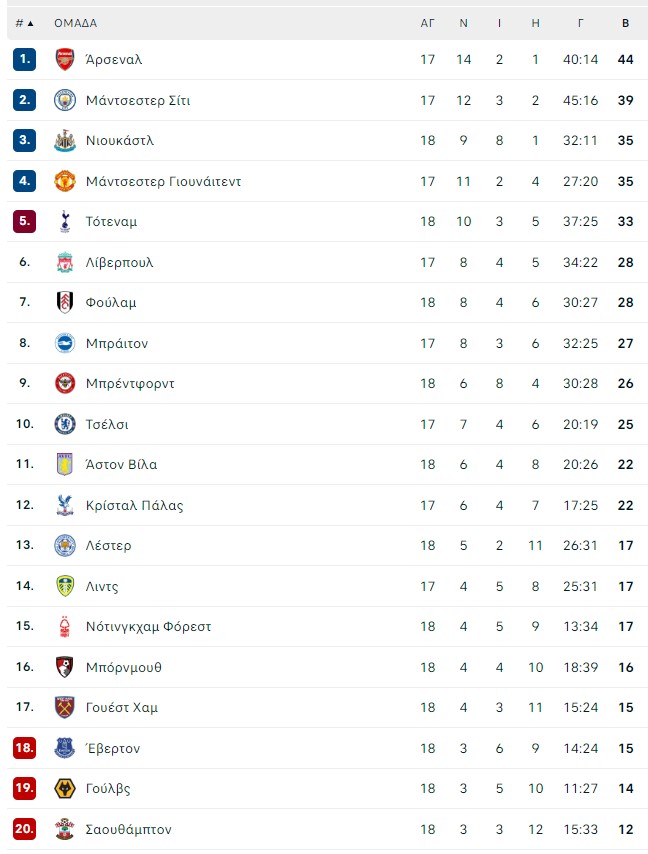Click the red relegation badge number 20
Image resolution: width=648 pixels, height=854 pixels.
point(25,829)
